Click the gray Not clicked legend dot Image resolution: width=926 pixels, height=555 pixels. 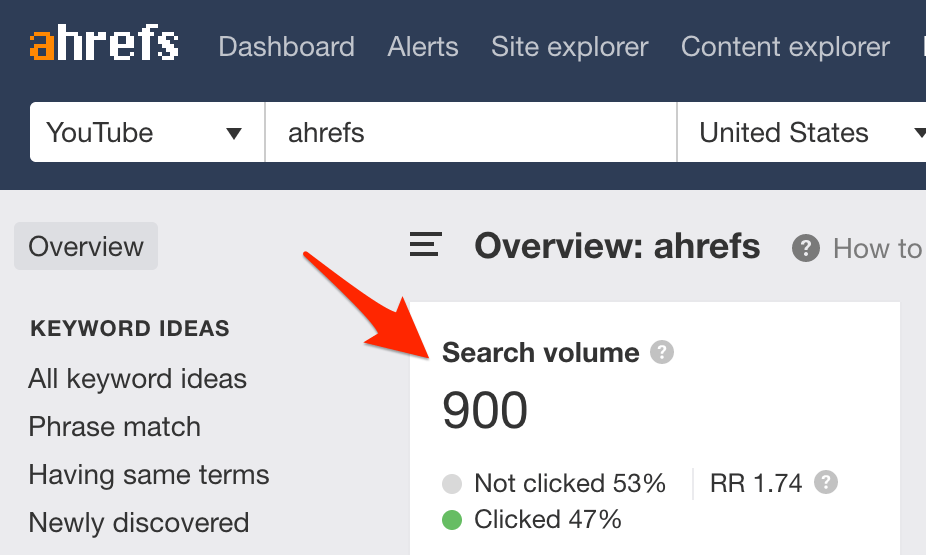pyautogui.click(x=452, y=484)
